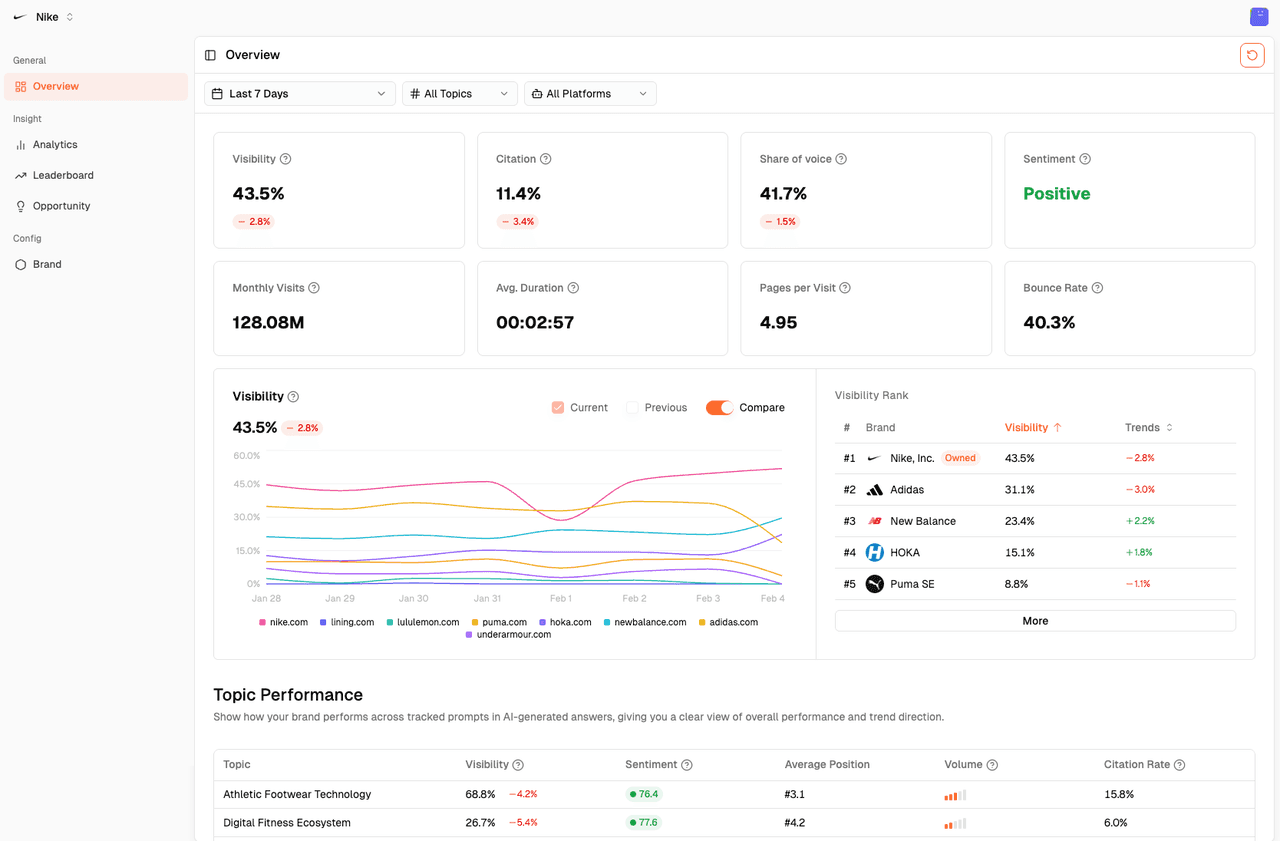
Task: Click the help icon next to Bounce Rate
Action: pyautogui.click(x=1097, y=288)
